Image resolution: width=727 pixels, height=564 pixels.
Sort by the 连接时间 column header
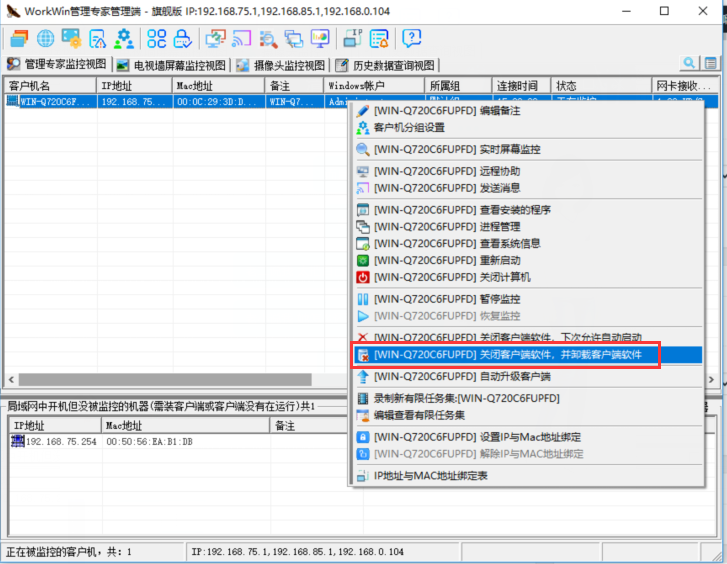coord(522,86)
